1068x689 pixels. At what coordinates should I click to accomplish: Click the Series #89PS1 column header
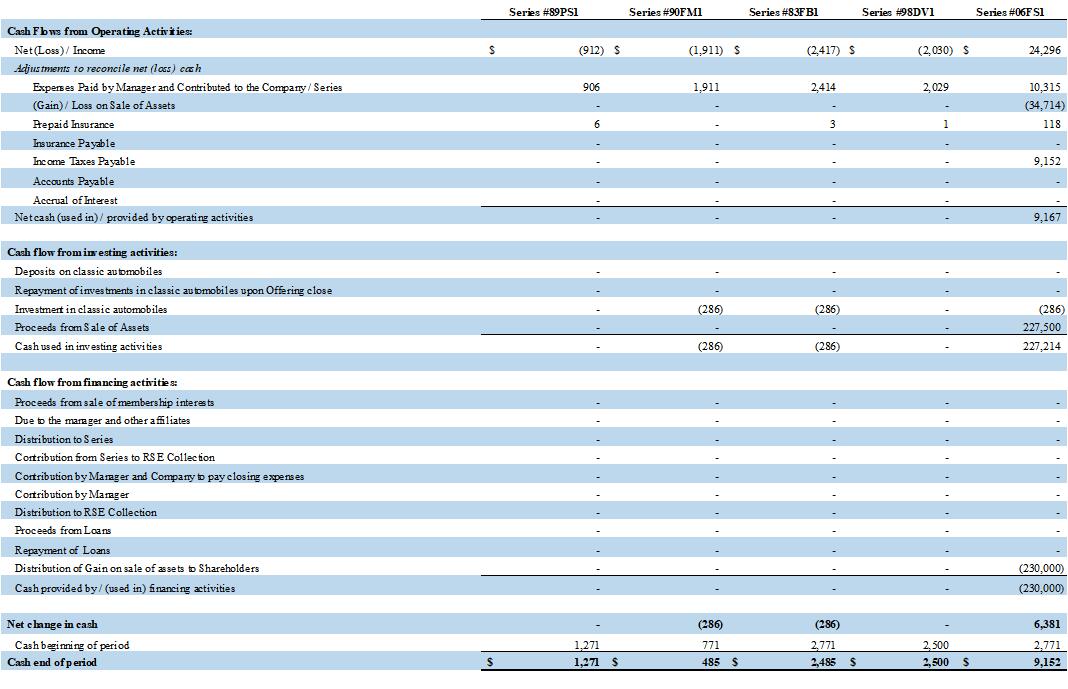pyautogui.click(x=544, y=12)
